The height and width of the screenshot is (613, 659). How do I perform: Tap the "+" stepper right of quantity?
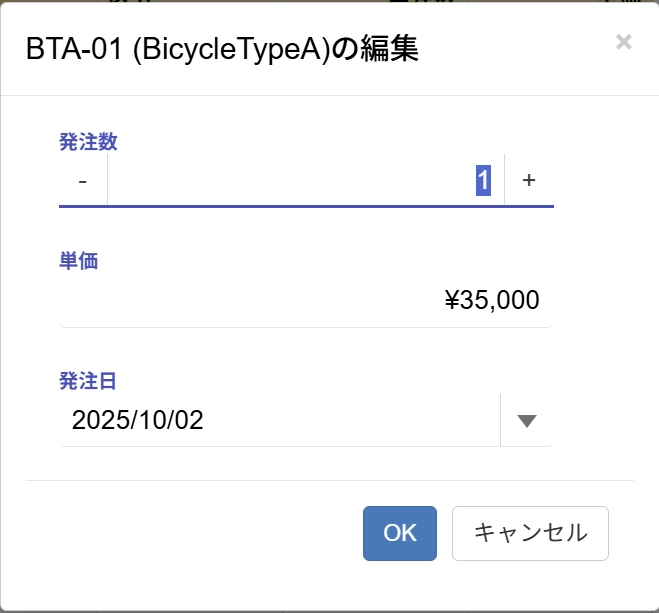(x=529, y=180)
